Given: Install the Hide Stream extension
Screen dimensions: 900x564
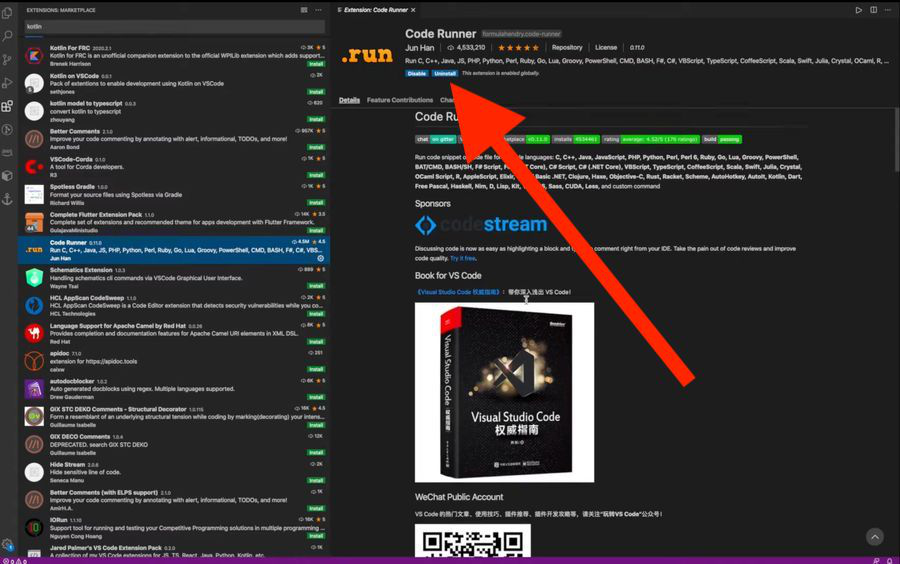Looking at the screenshot, I should coord(316,480).
